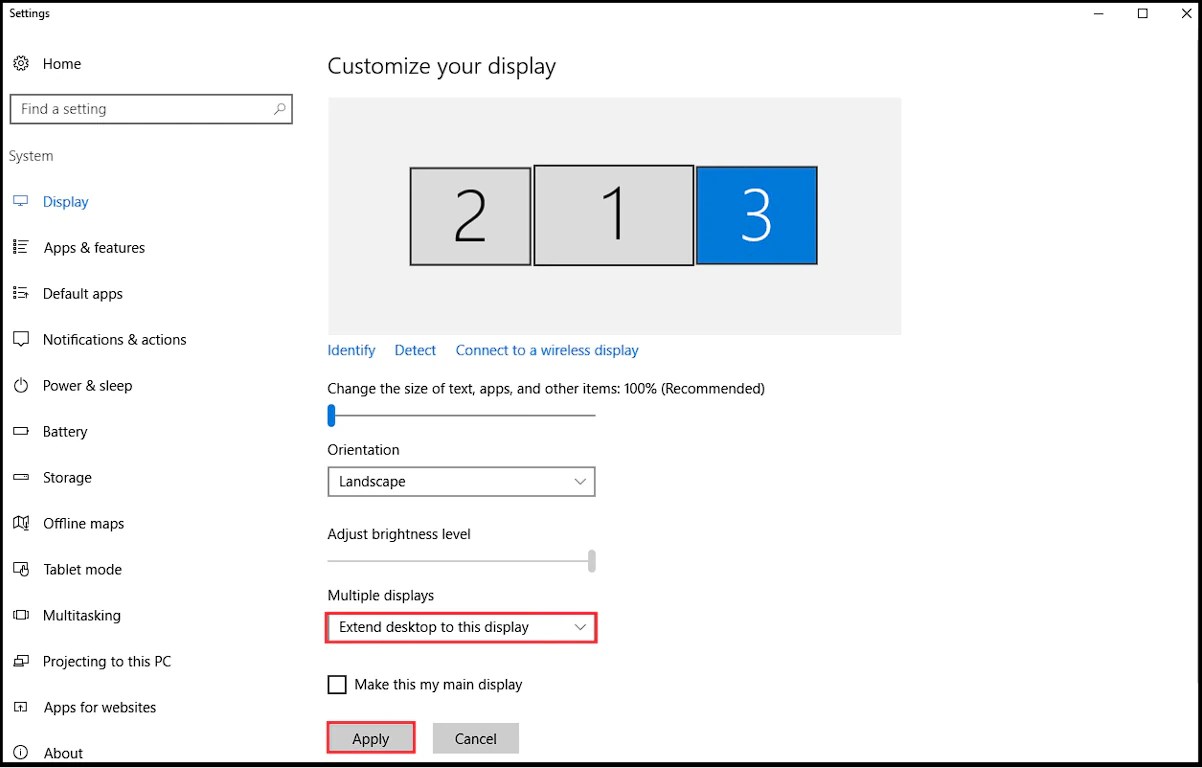Open Battery settings via its icon
Viewport: 1202px width, 768px height.
(21, 431)
